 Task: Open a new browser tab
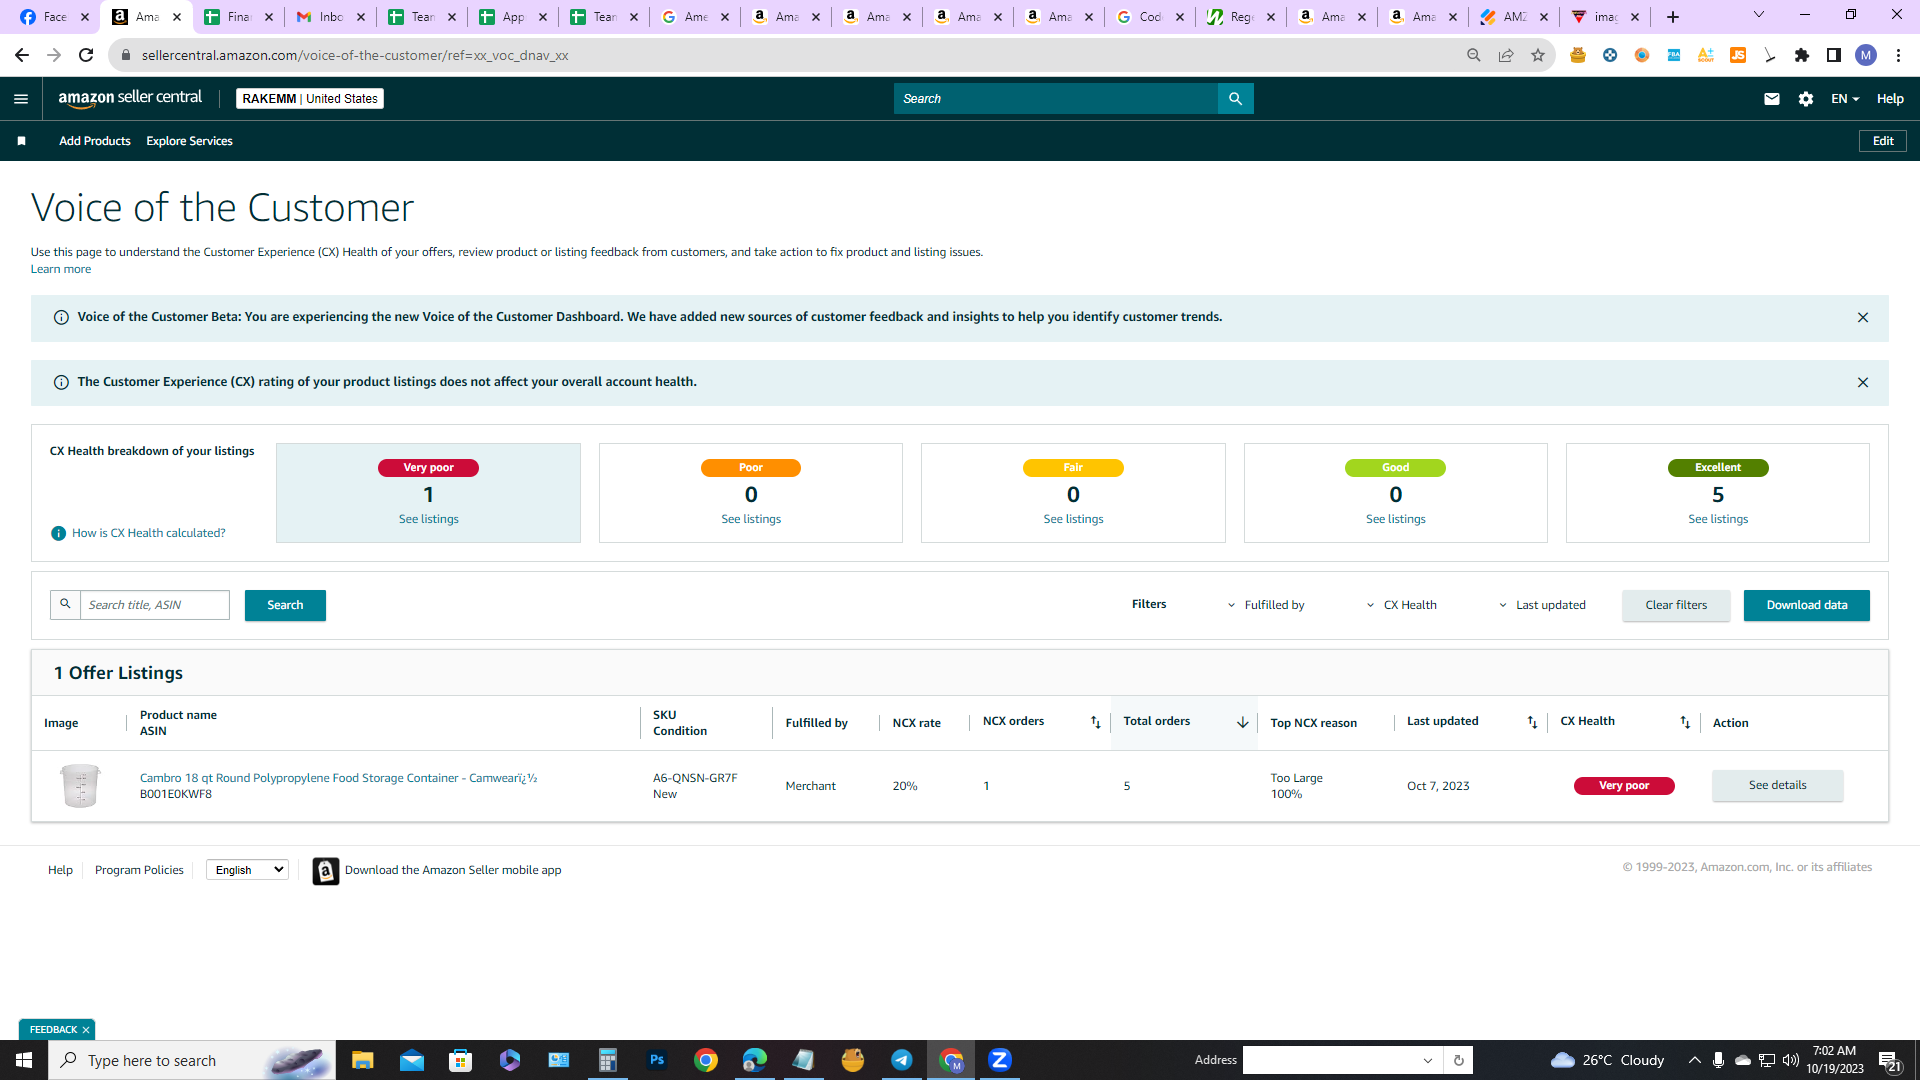coord(1673,17)
